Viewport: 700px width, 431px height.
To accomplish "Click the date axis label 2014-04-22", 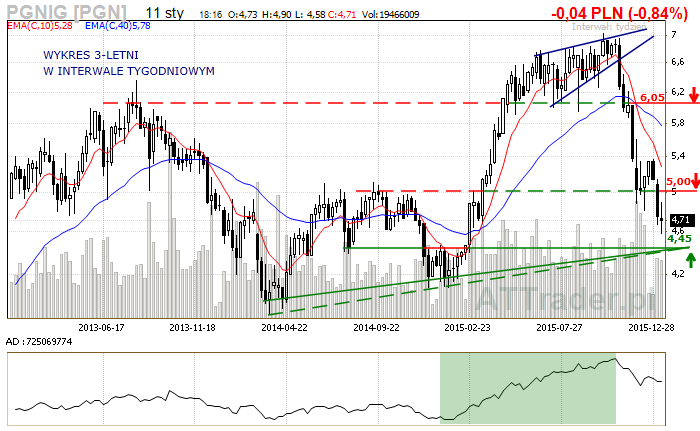I will pos(284,327).
